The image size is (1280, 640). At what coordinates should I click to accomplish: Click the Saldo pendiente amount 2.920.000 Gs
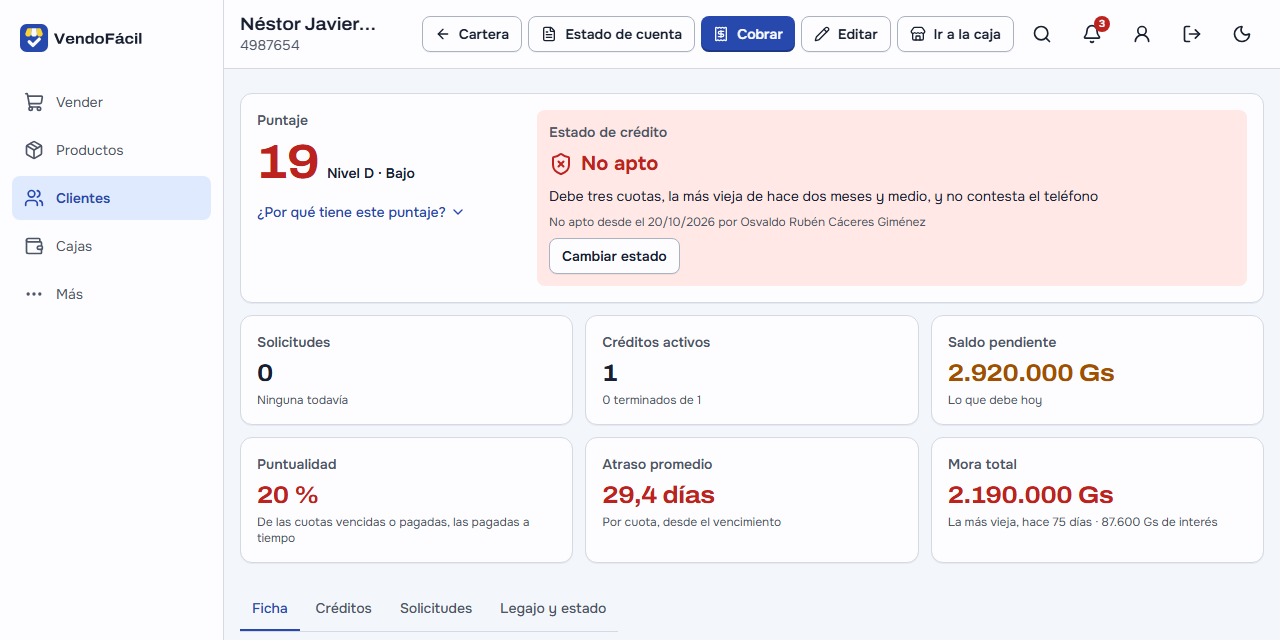tap(1031, 373)
